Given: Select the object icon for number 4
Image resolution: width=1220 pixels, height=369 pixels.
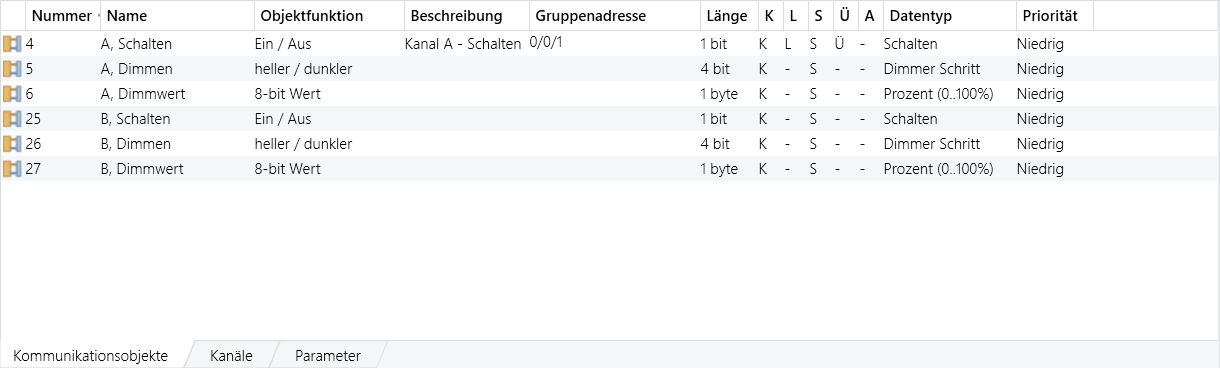Looking at the screenshot, I should tap(12, 44).
